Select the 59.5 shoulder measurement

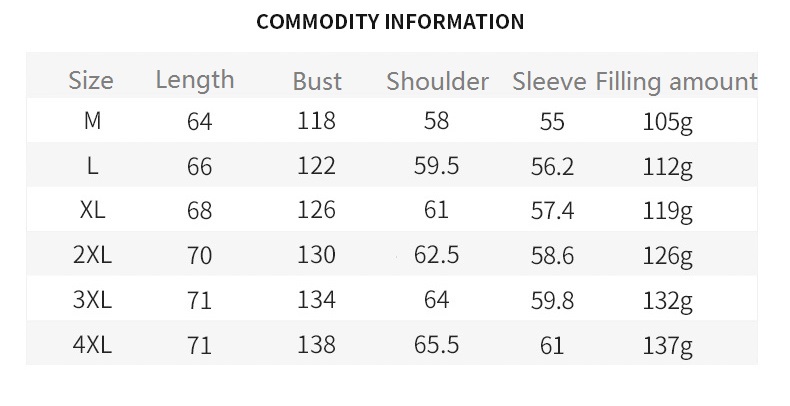click(437, 166)
